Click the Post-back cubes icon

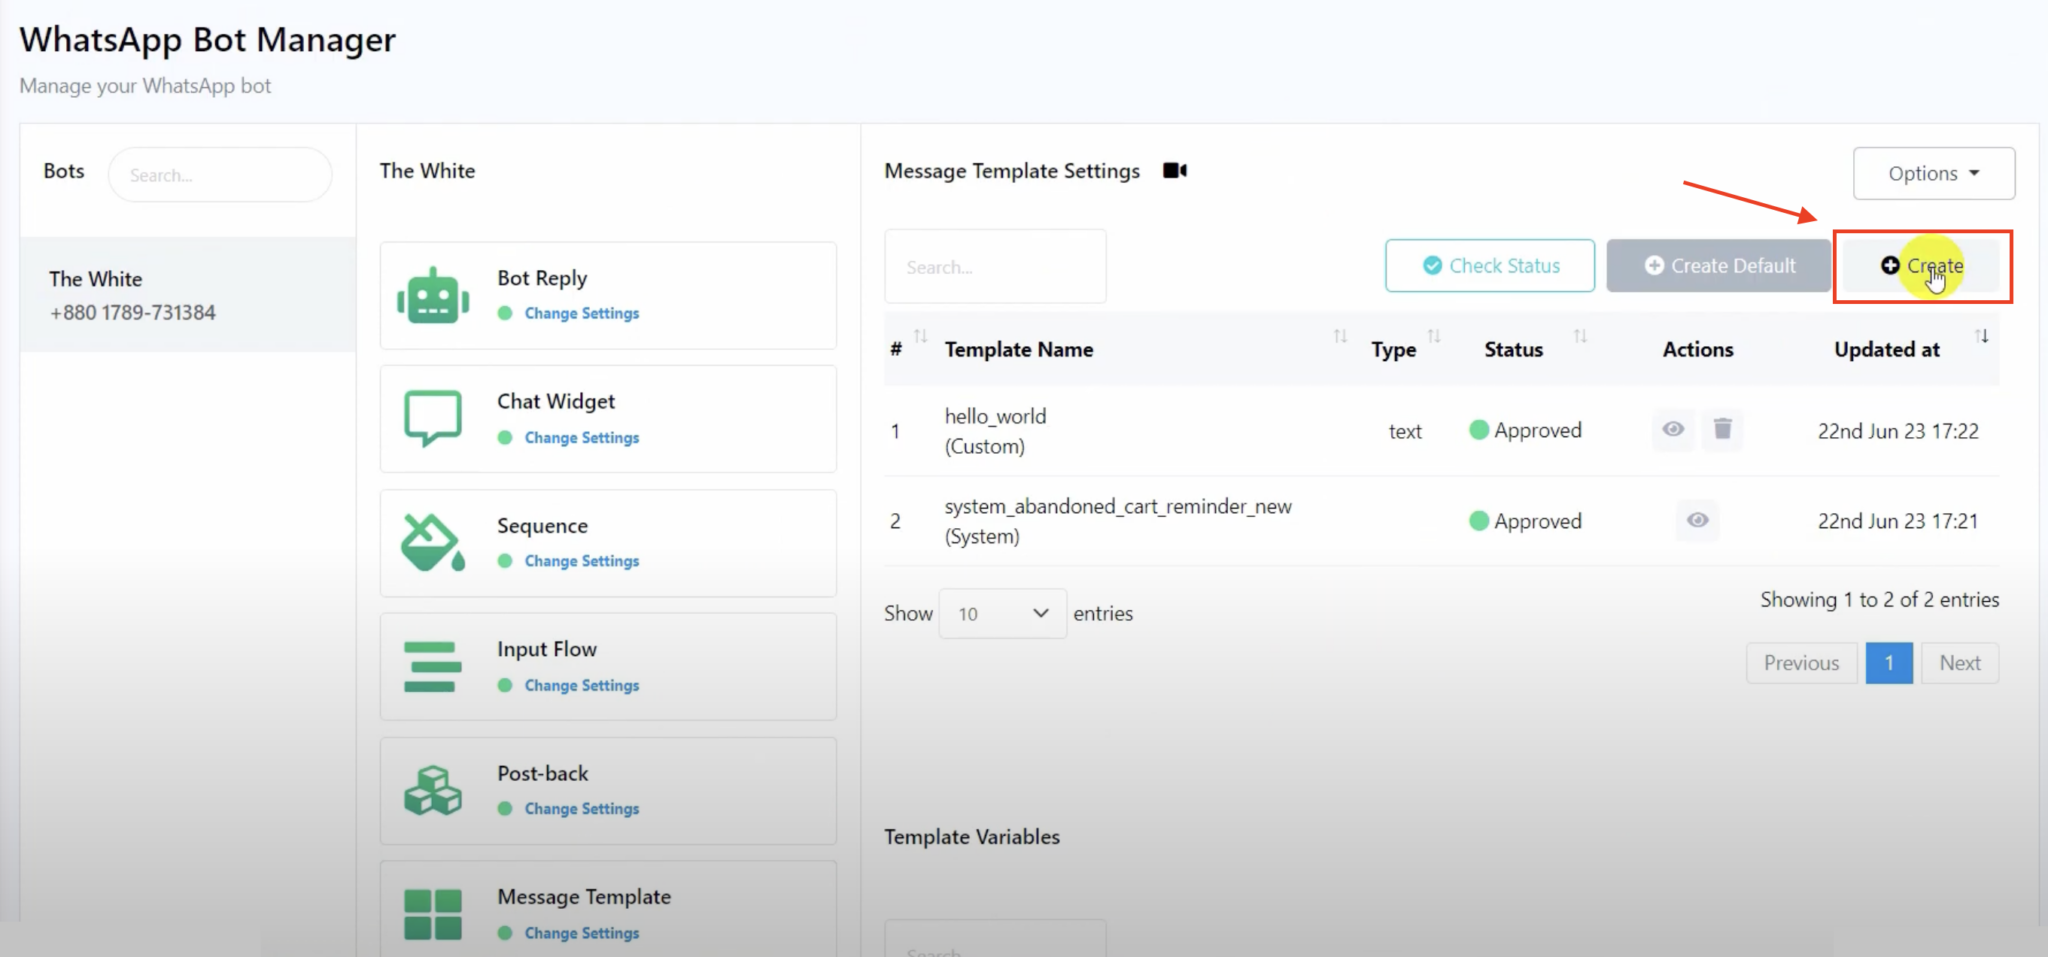pyautogui.click(x=433, y=790)
